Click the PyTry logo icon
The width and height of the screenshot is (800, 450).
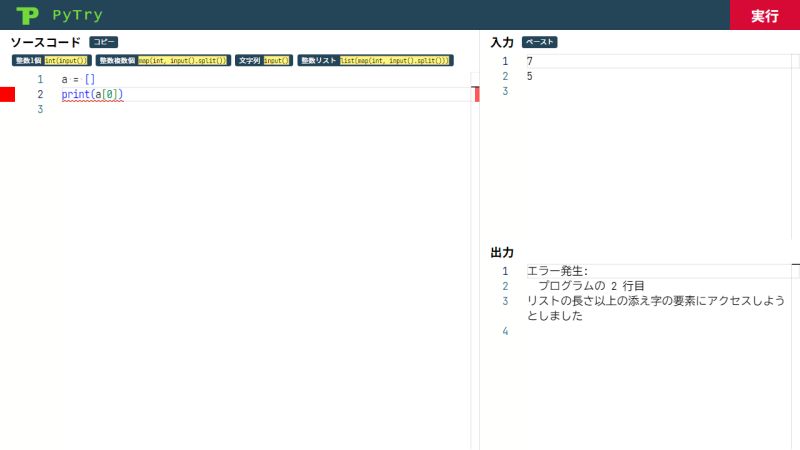click(27, 15)
